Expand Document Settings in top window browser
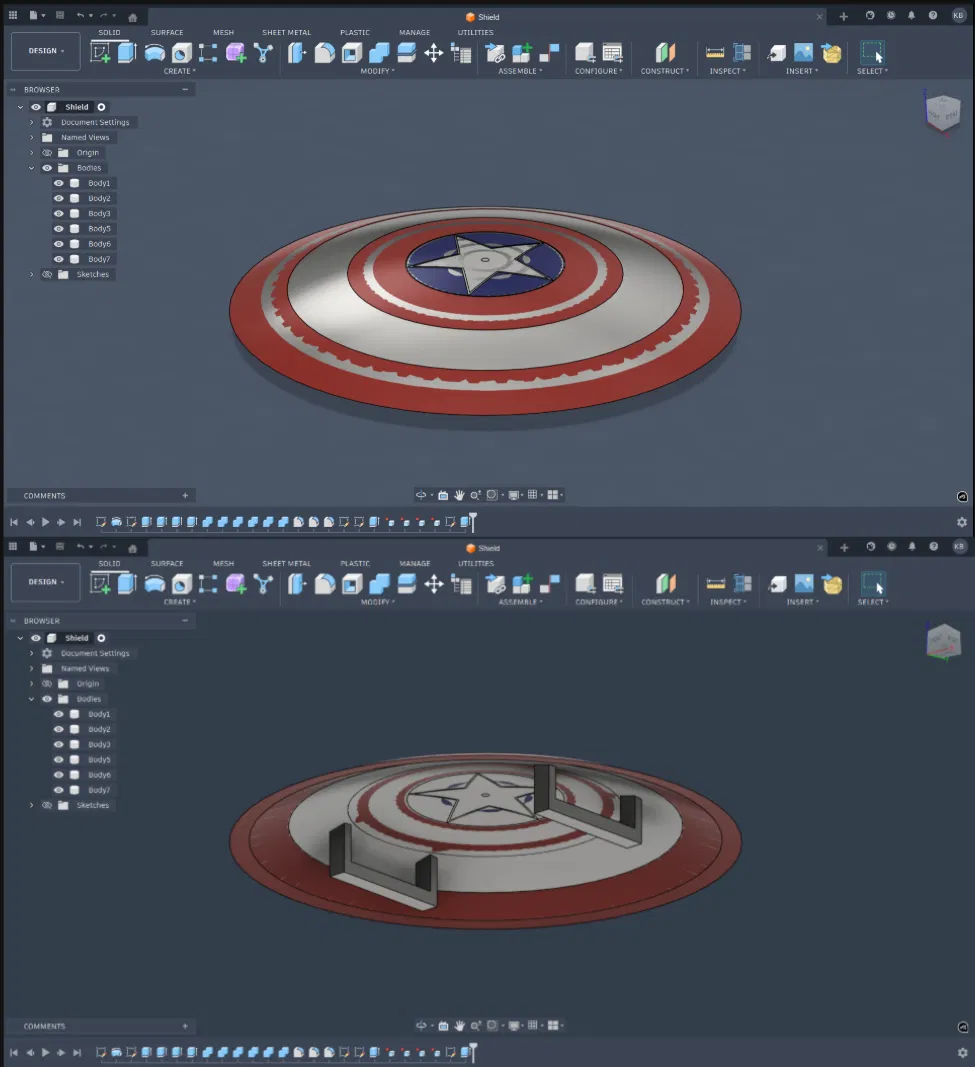Viewport: 975px width, 1067px height. [x=31, y=122]
